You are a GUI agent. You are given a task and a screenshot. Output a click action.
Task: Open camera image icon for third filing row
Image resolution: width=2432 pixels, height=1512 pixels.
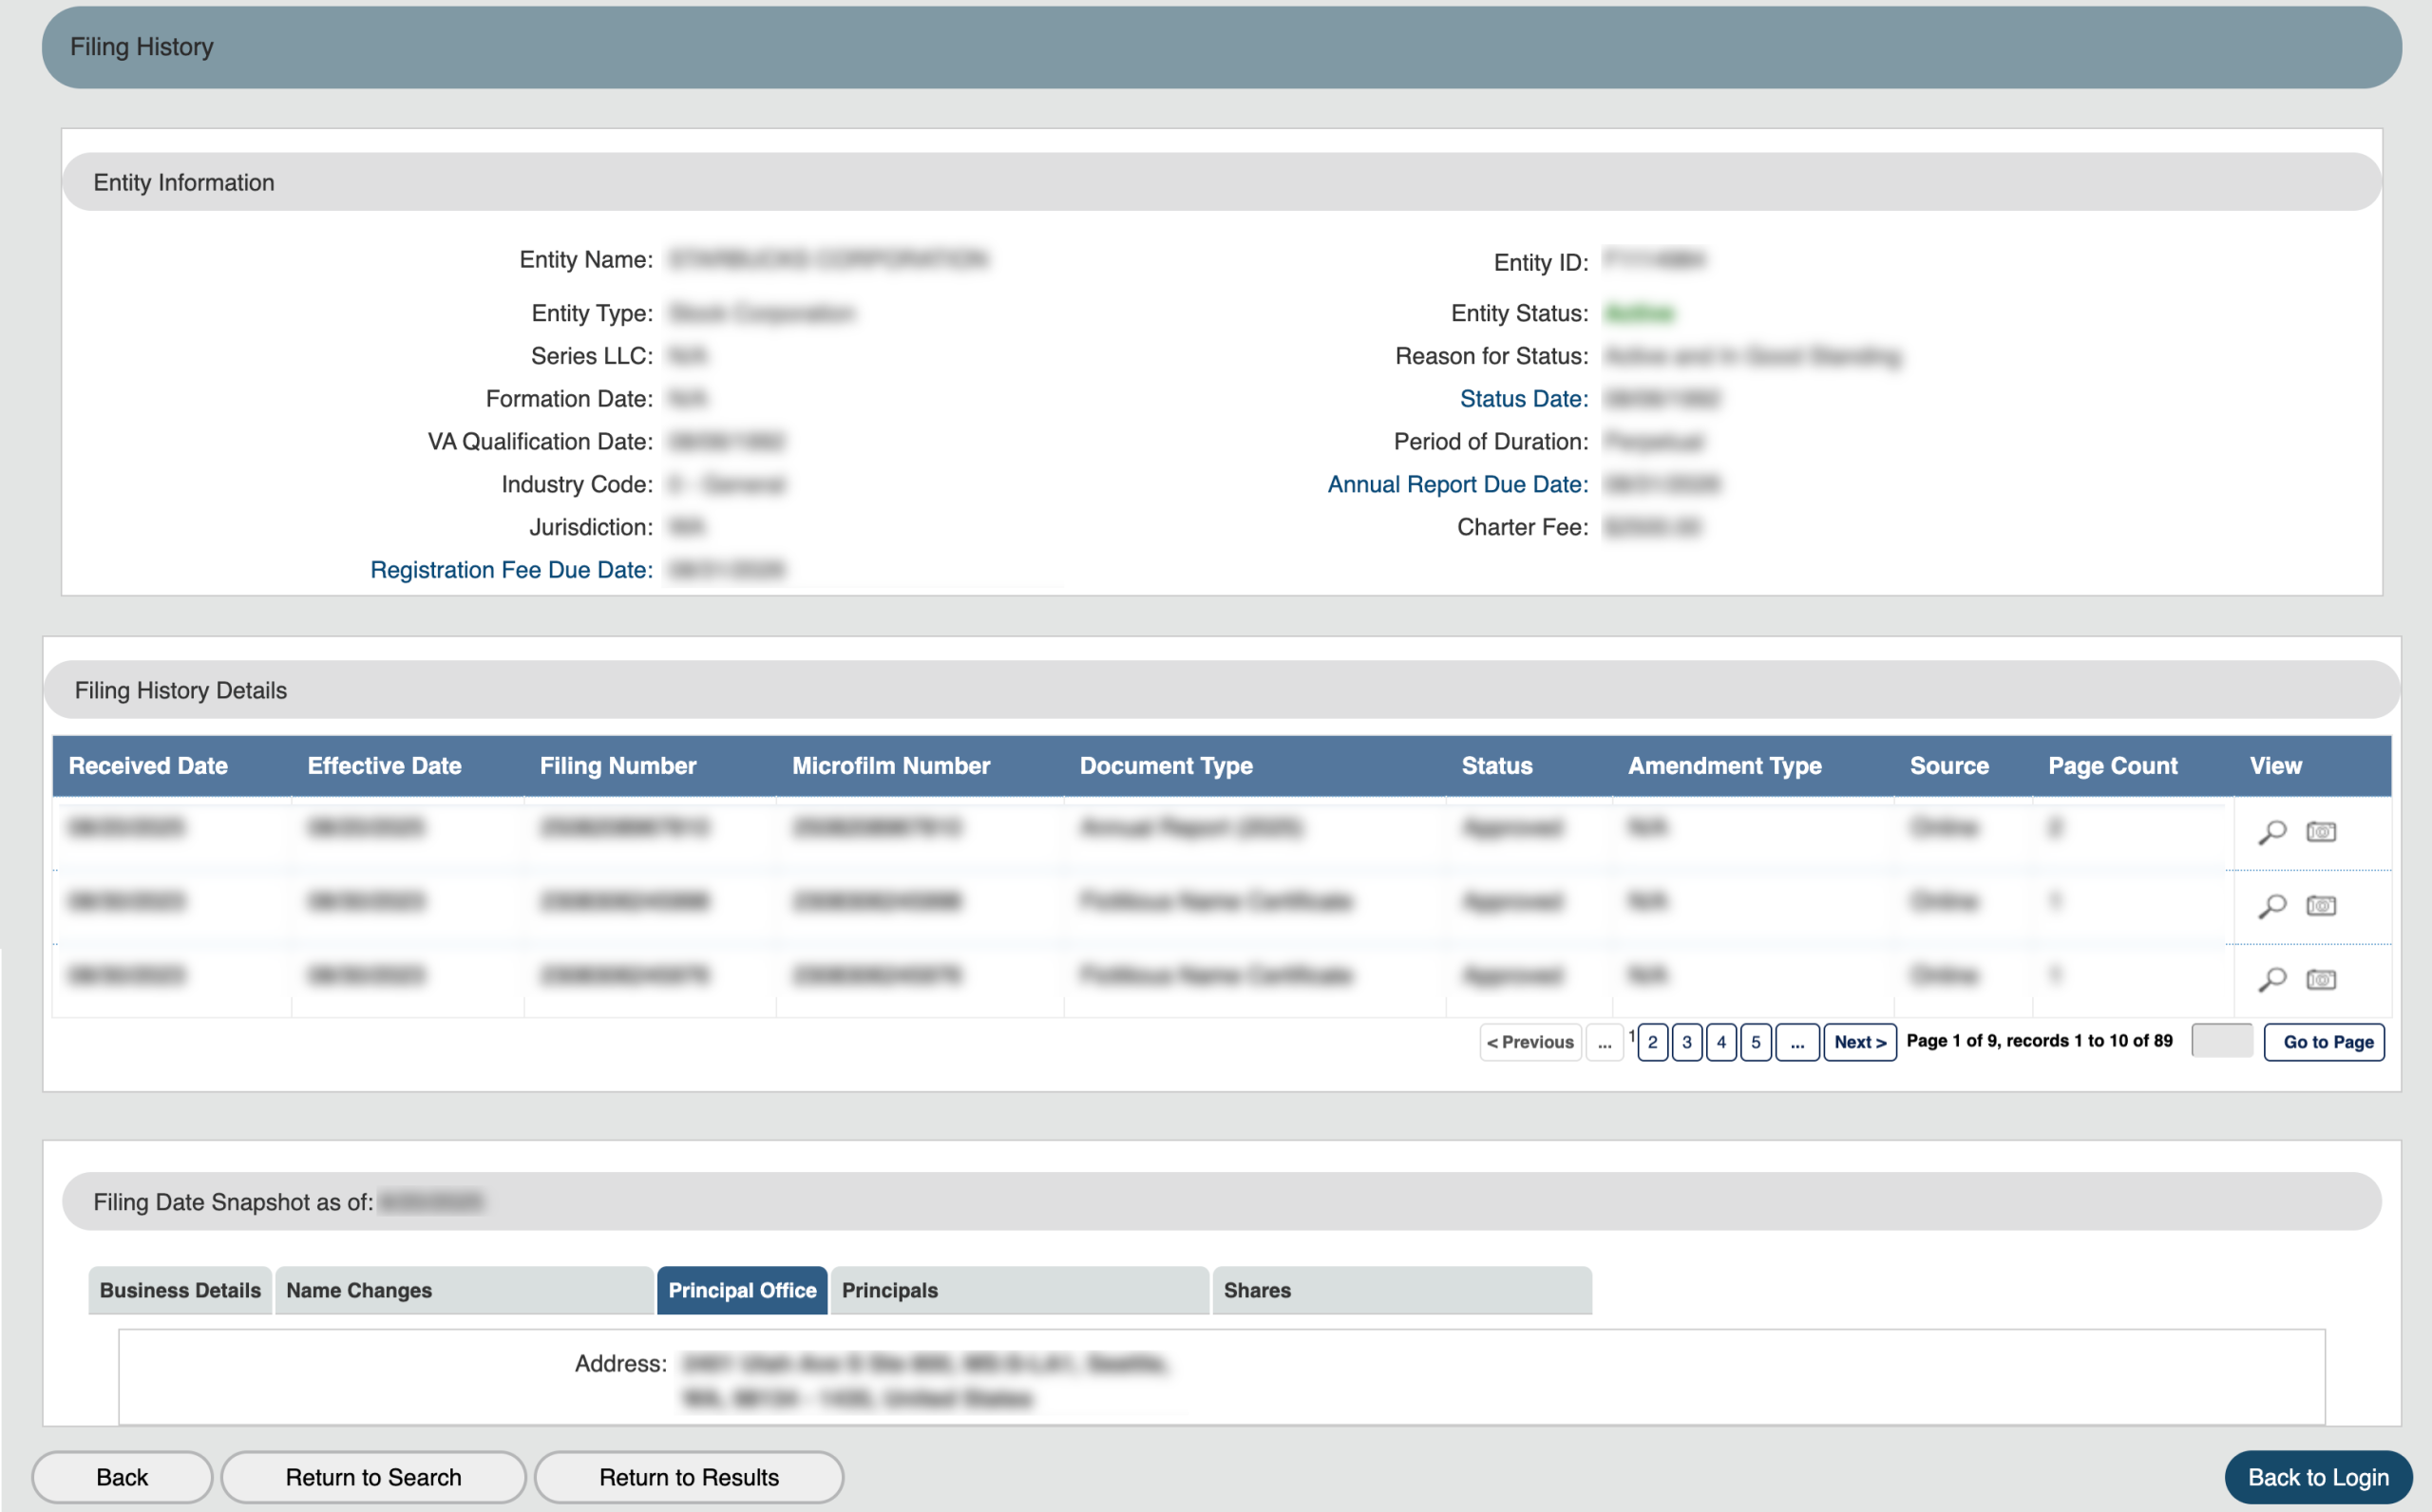tap(2321, 980)
